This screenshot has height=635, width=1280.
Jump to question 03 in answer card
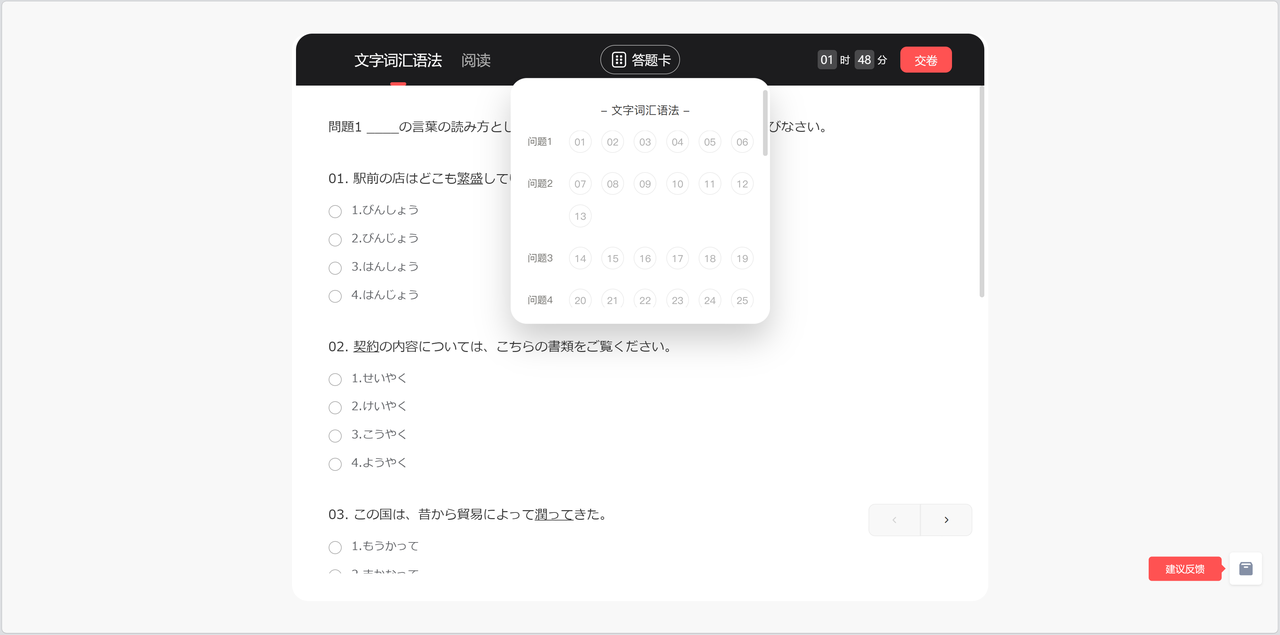point(645,142)
